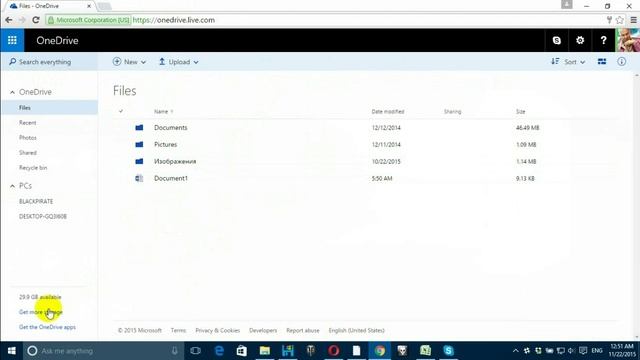Screen dimensions: 640x360
Task: Open the DESKTOP-GQ3I60B PC
Action: click(42, 216)
